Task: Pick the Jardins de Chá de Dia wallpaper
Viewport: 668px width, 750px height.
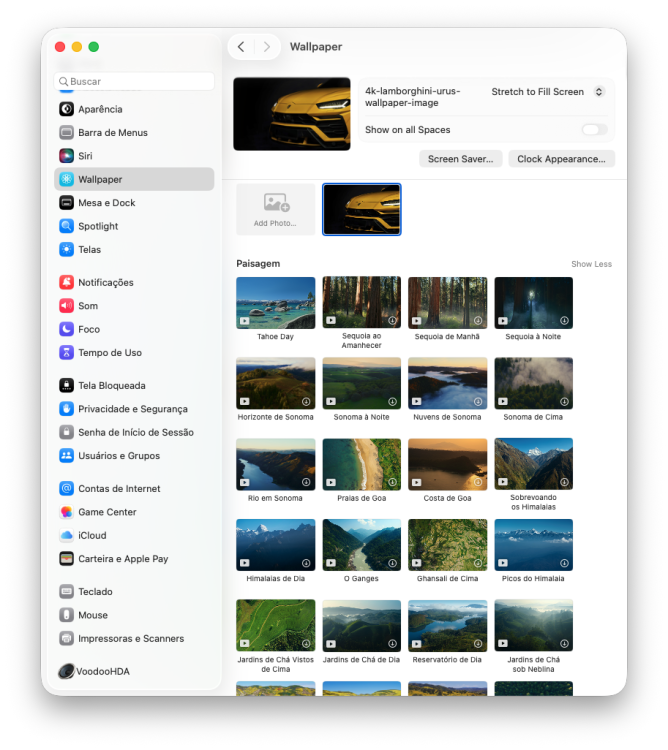Action: click(361, 626)
